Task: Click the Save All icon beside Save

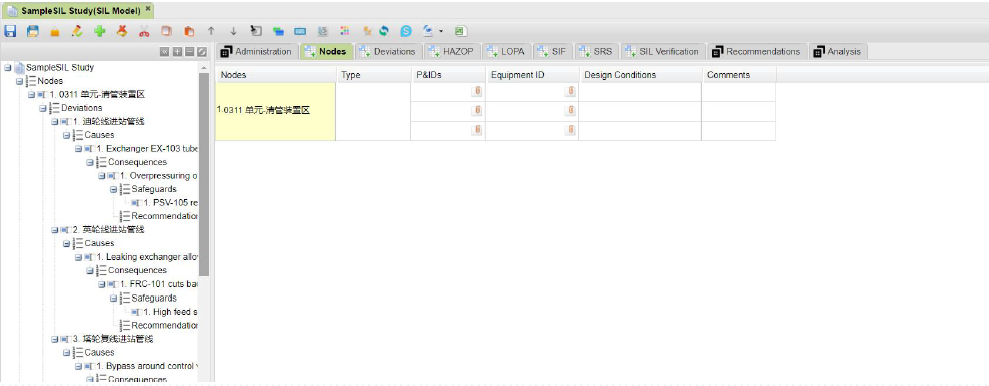Action: point(32,30)
